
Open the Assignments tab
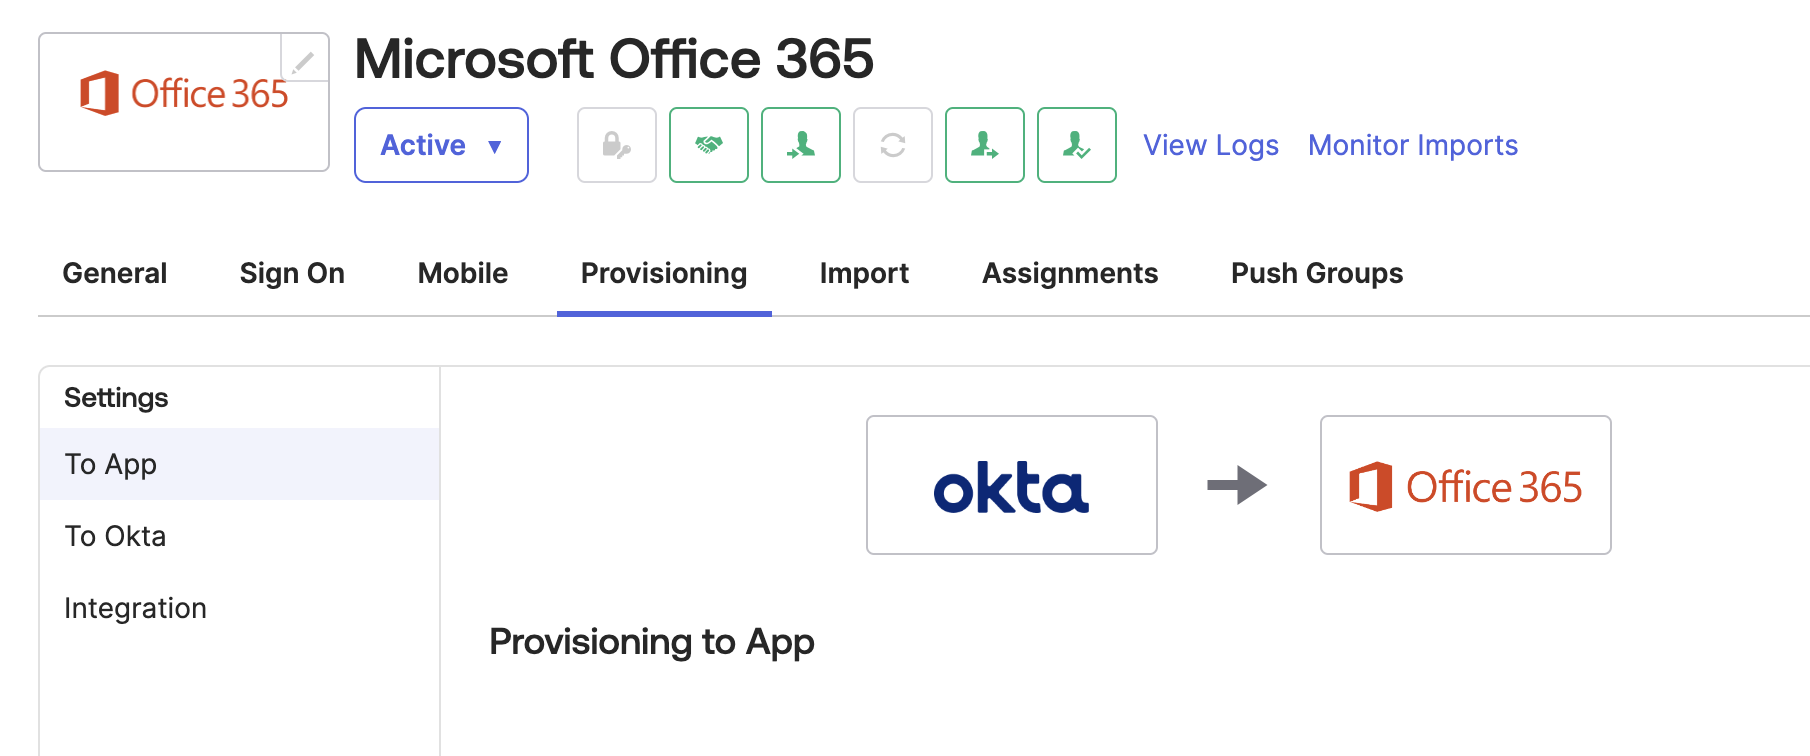pyautogui.click(x=1070, y=273)
